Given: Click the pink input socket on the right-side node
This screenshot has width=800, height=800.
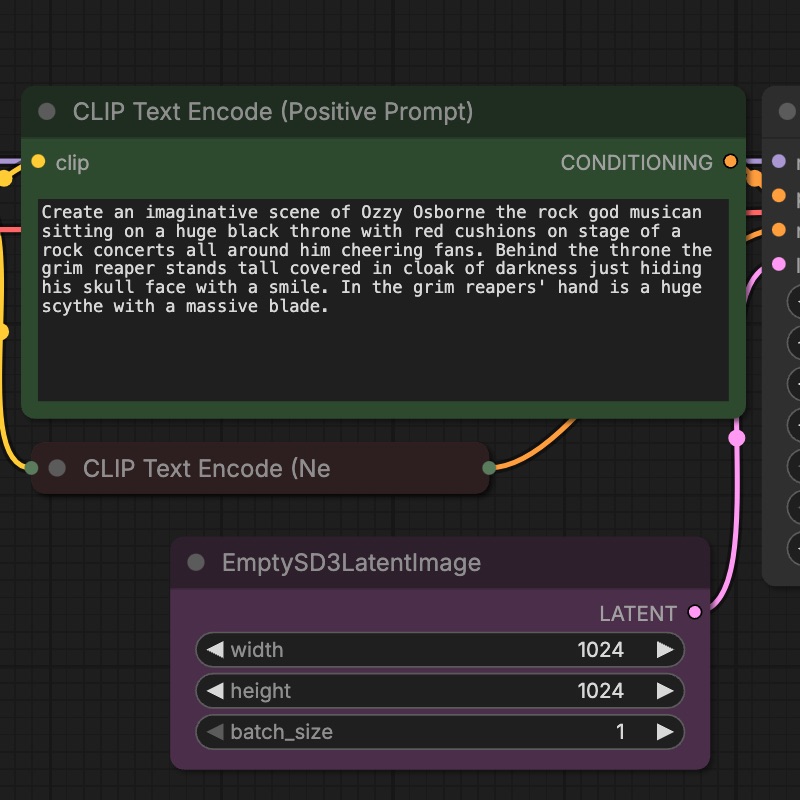Looking at the screenshot, I should 778,262.
